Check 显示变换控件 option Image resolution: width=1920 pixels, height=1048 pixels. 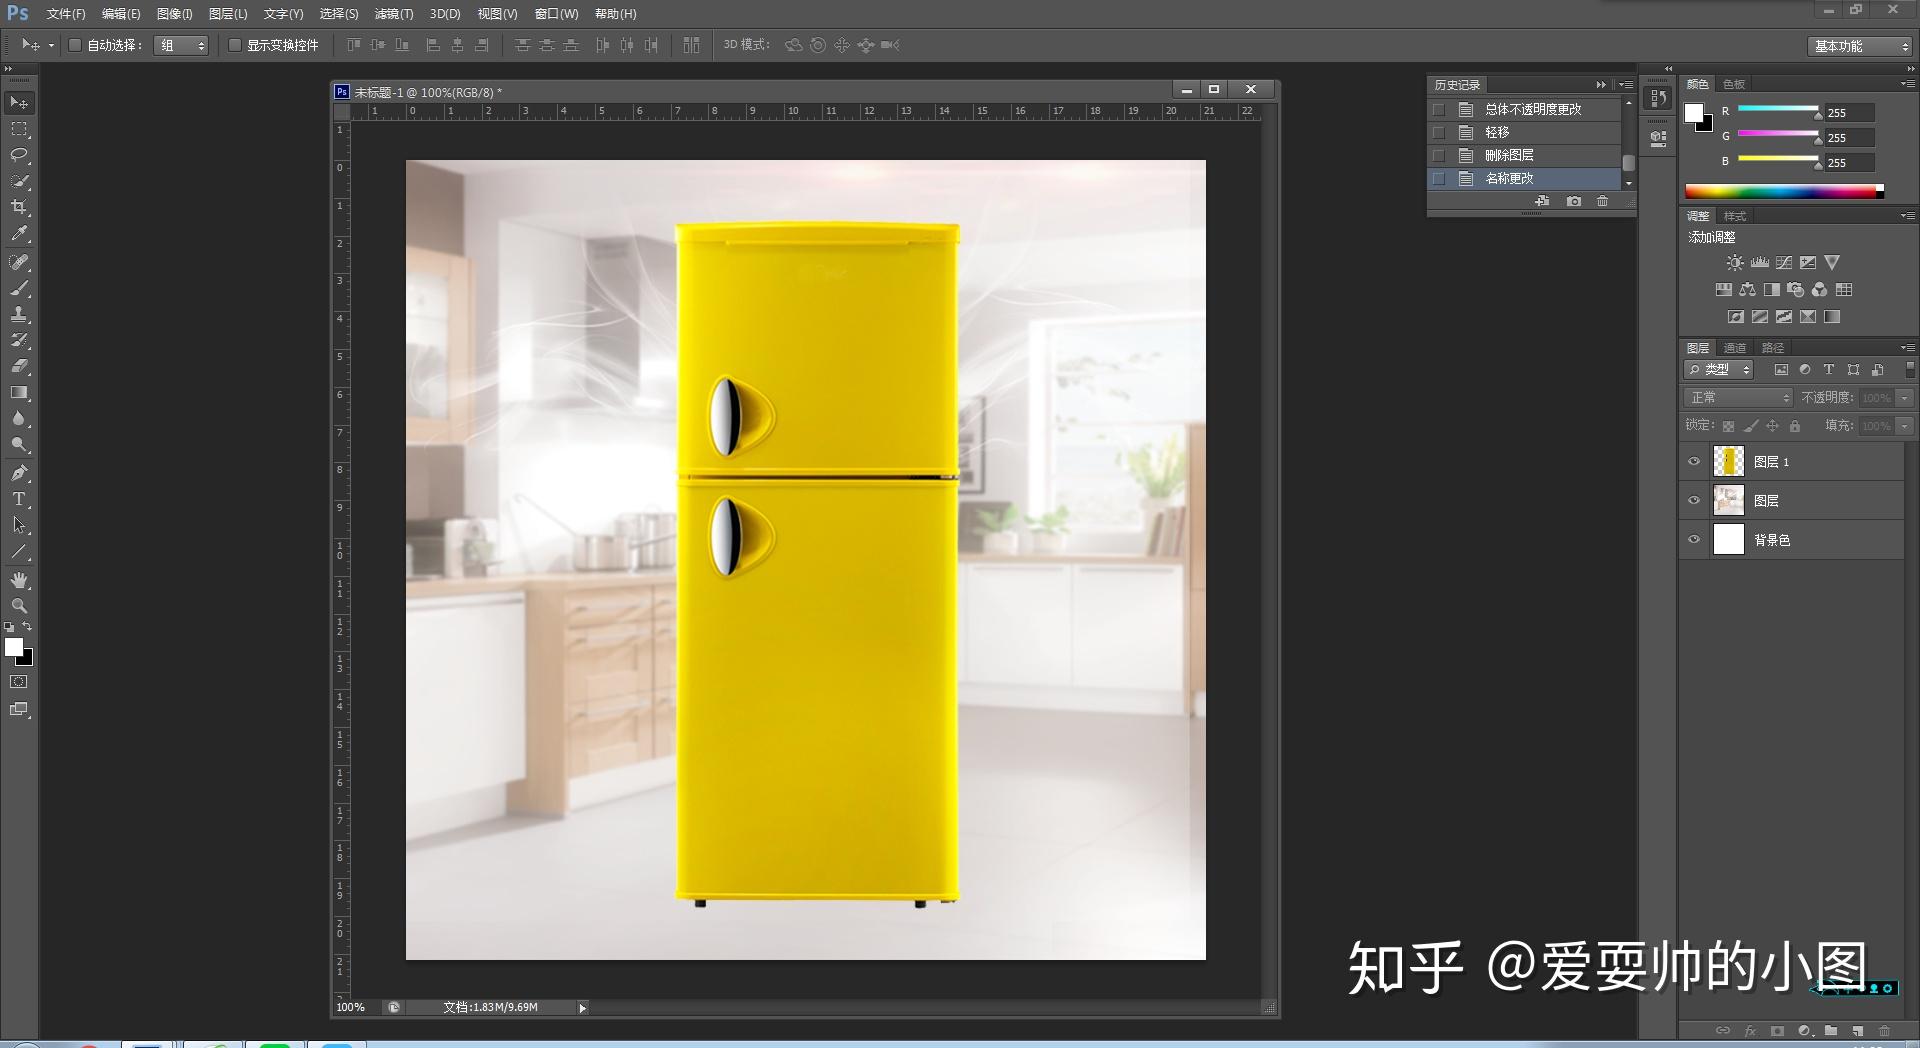pyautogui.click(x=235, y=45)
